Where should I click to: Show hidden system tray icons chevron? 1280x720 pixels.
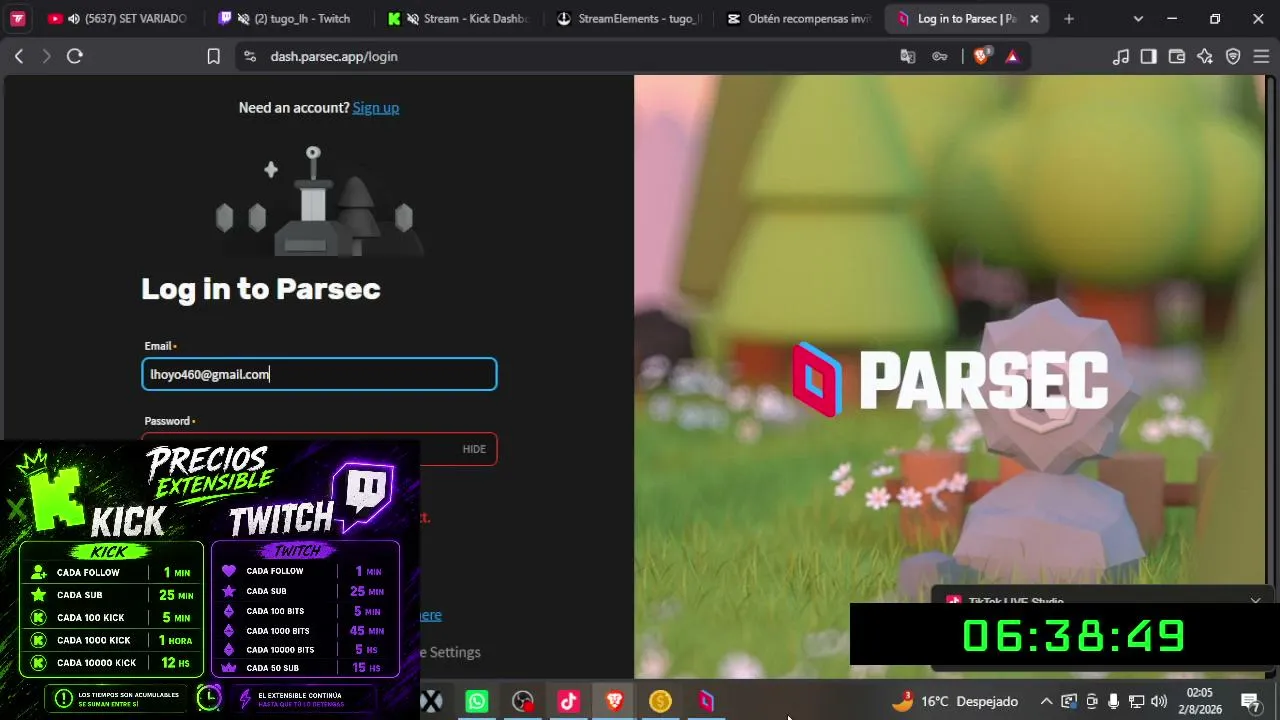tap(1046, 701)
